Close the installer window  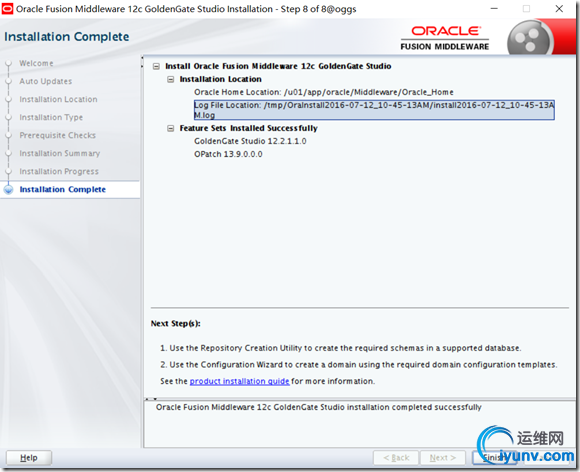tap(559, 9)
